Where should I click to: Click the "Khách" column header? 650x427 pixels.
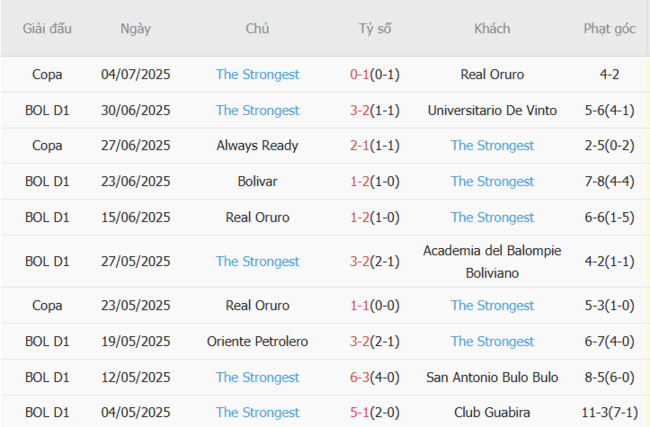[492, 29]
